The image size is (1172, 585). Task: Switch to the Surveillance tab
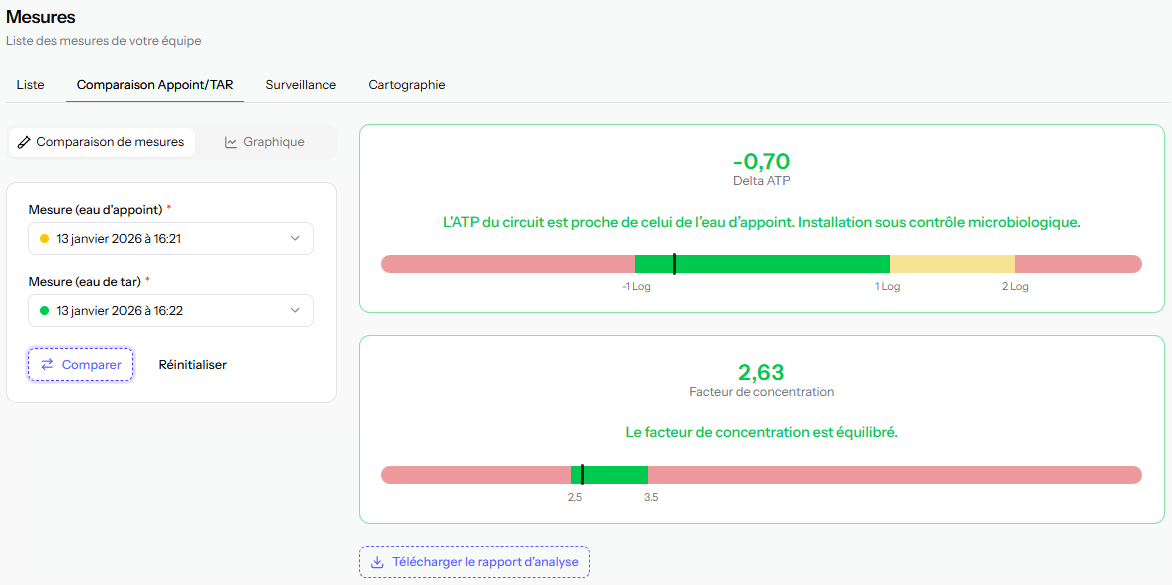pos(300,85)
